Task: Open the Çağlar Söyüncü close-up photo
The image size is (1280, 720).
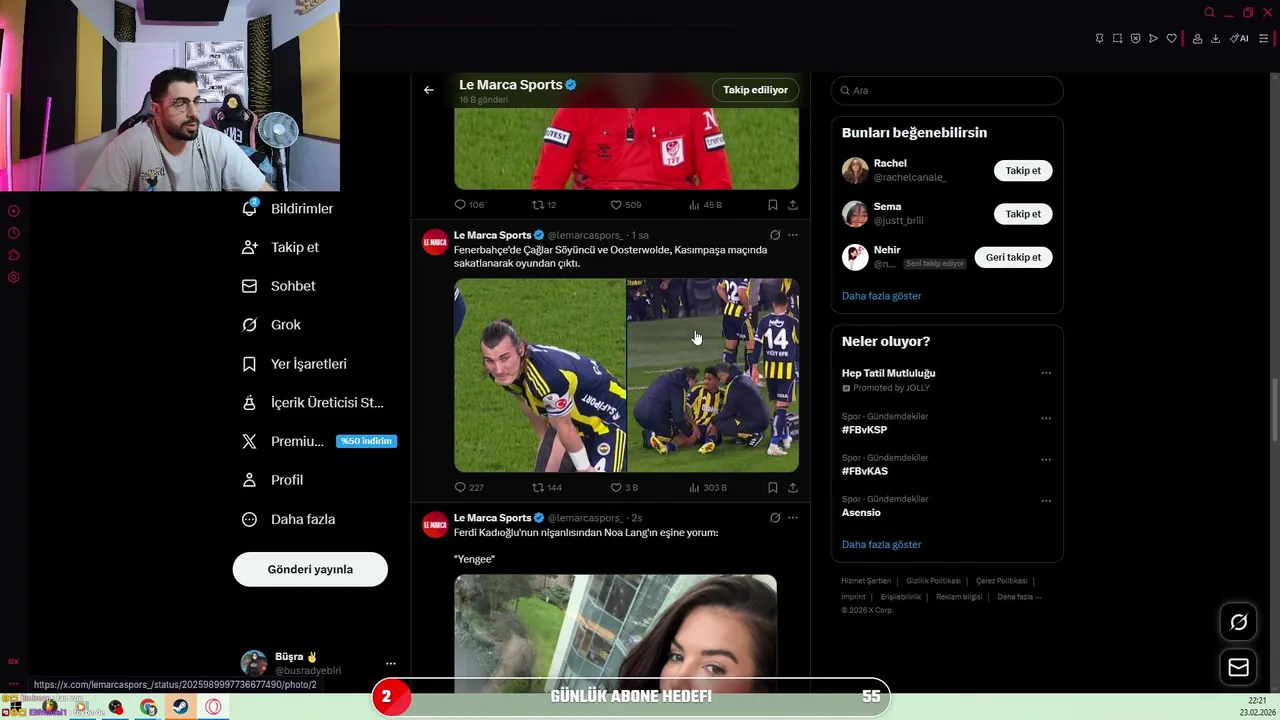Action: [540, 375]
